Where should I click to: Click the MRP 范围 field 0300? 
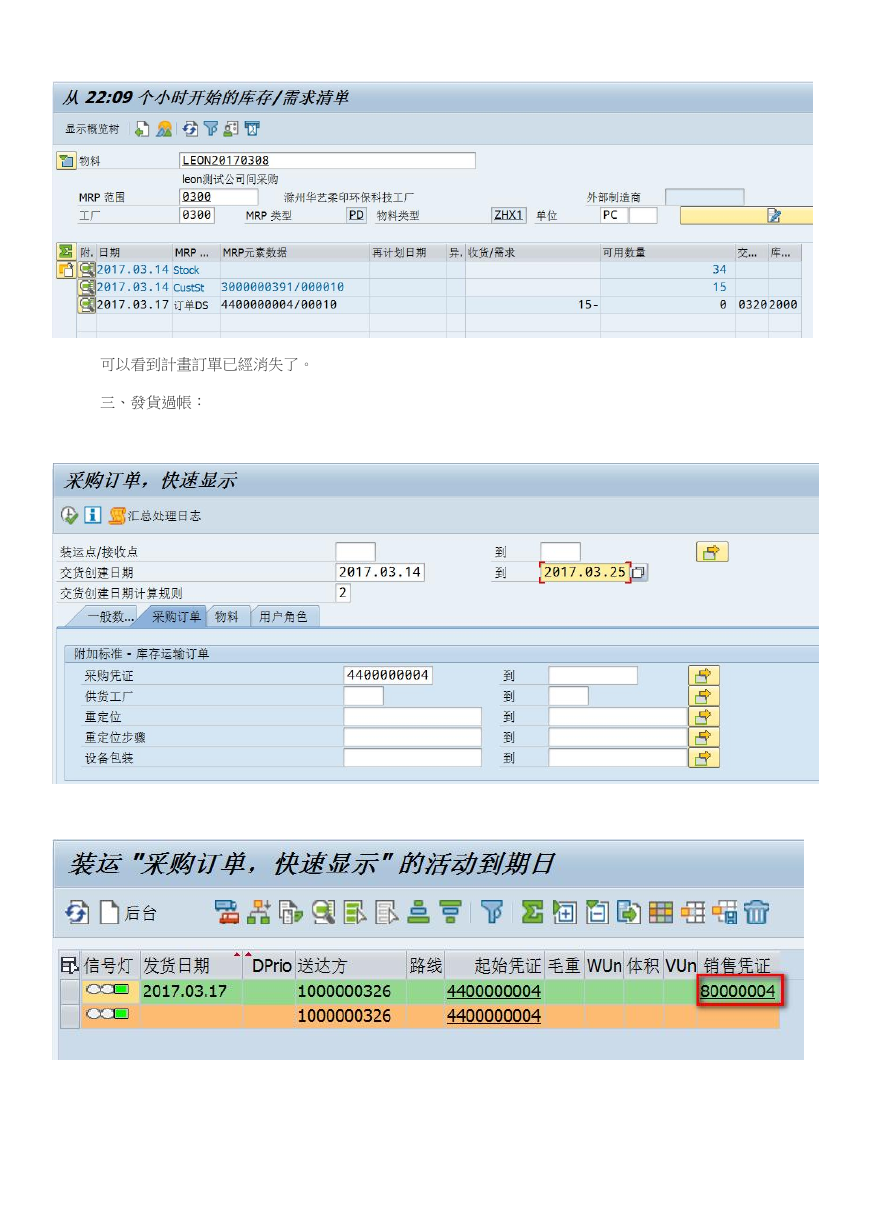218,197
